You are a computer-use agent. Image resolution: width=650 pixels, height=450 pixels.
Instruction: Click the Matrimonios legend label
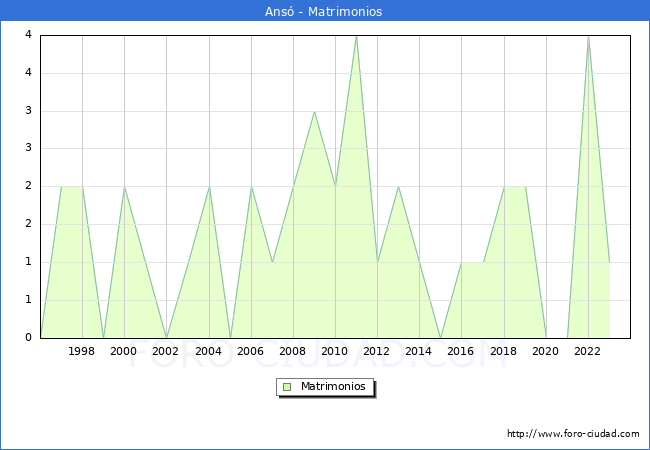point(333,386)
